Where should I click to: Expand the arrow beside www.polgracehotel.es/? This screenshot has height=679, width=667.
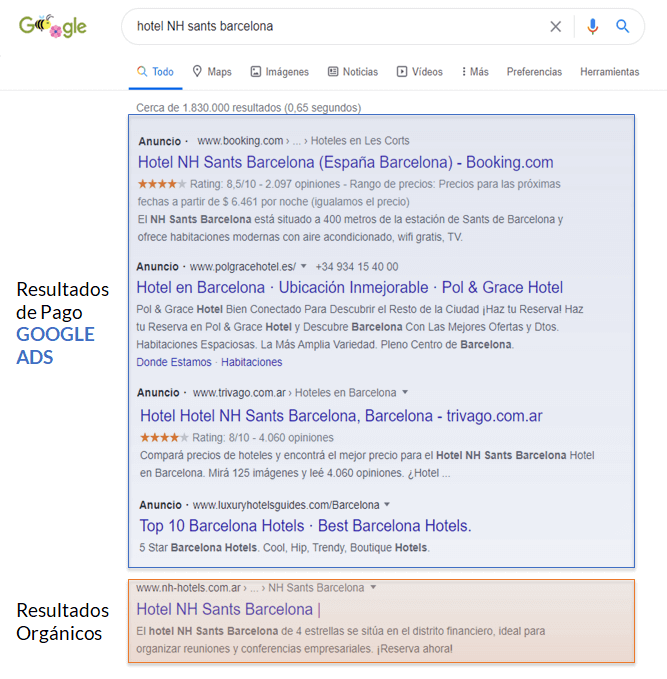click(x=304, y=266)
